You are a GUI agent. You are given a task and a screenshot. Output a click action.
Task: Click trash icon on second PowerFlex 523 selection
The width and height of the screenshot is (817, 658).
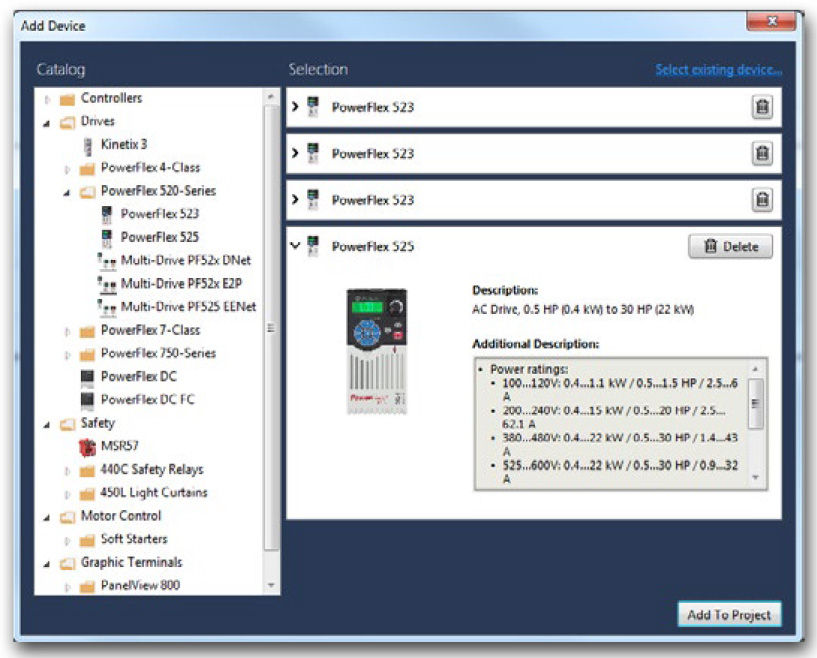tap(762, 153)
